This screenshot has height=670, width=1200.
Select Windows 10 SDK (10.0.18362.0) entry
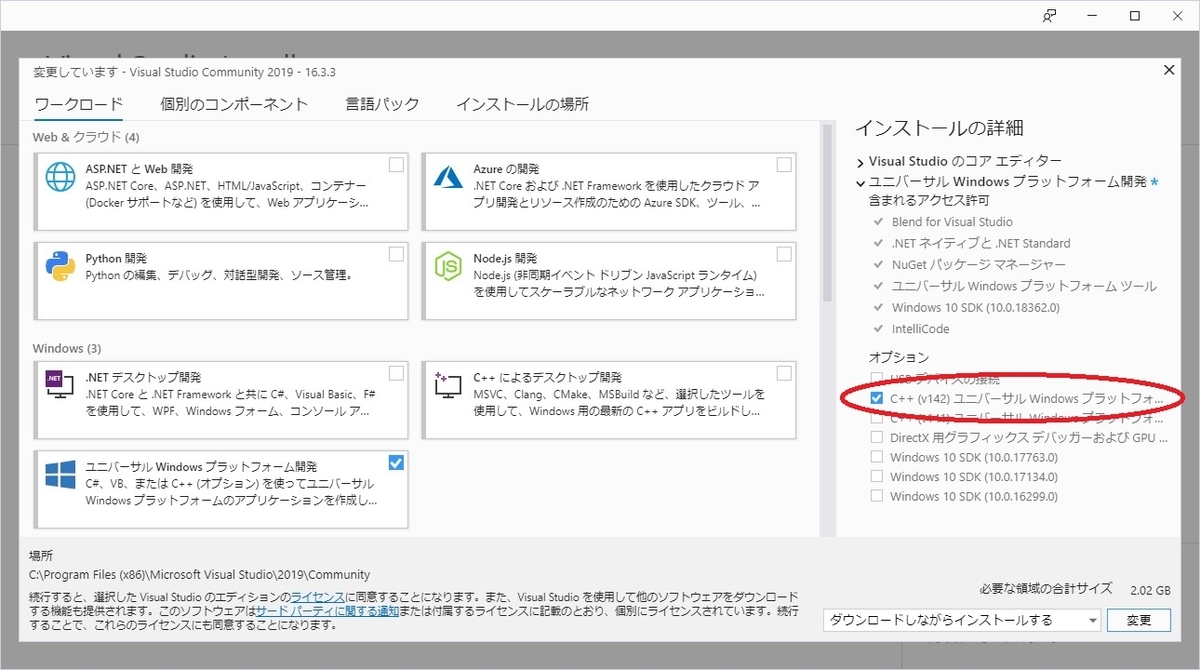click(x=975, y=308)
